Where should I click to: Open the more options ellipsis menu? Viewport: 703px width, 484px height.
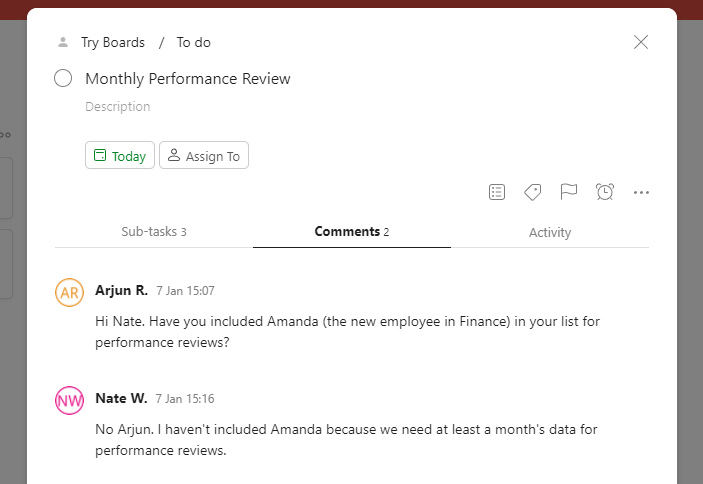[x=642, y=192]
